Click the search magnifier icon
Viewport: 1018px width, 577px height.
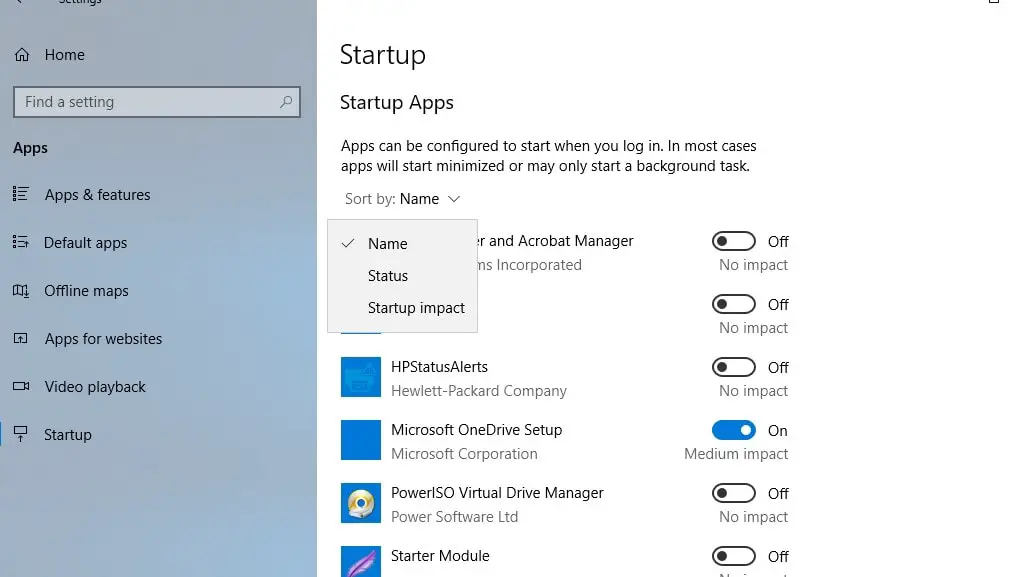(x=286, y=102)
